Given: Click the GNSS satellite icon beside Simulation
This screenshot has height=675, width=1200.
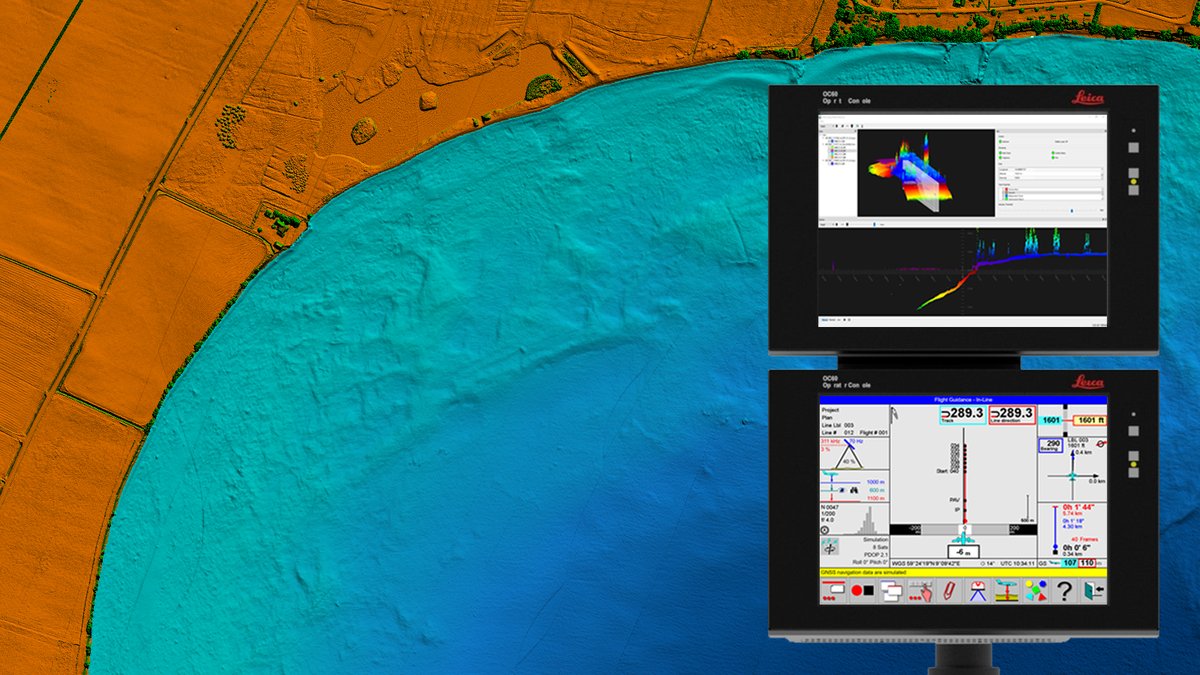Looking at the screenshot, I should pos(830,546).
